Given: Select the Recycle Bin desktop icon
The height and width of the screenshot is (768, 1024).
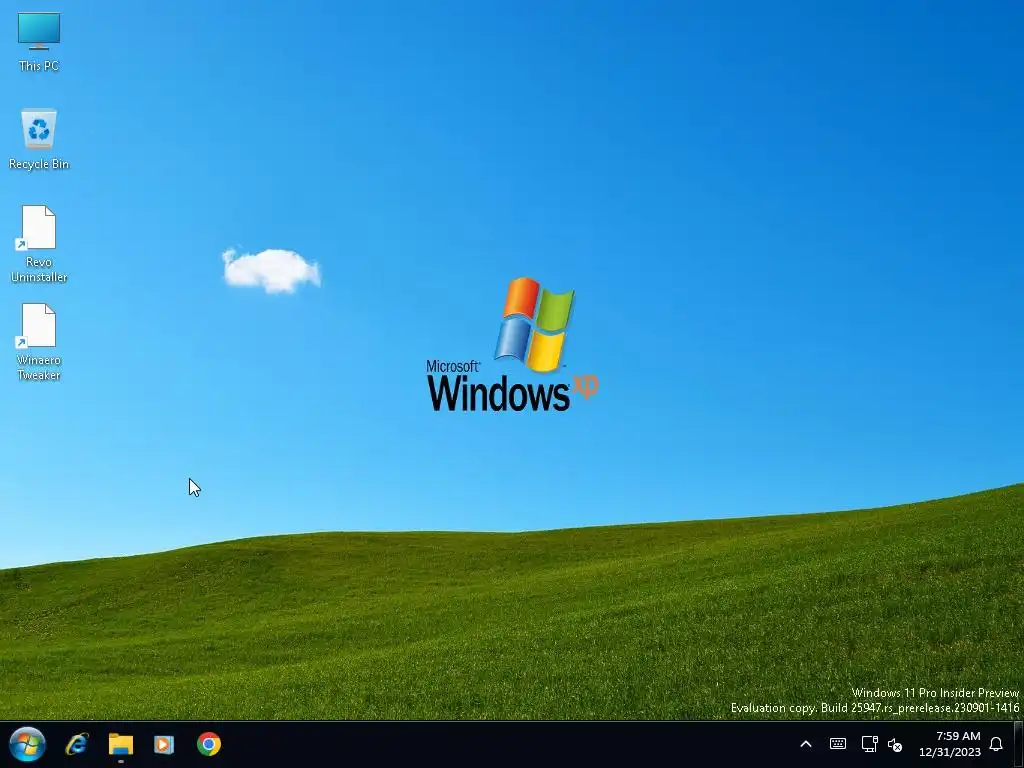Looking at the screenshot, I should click(39, 139).
